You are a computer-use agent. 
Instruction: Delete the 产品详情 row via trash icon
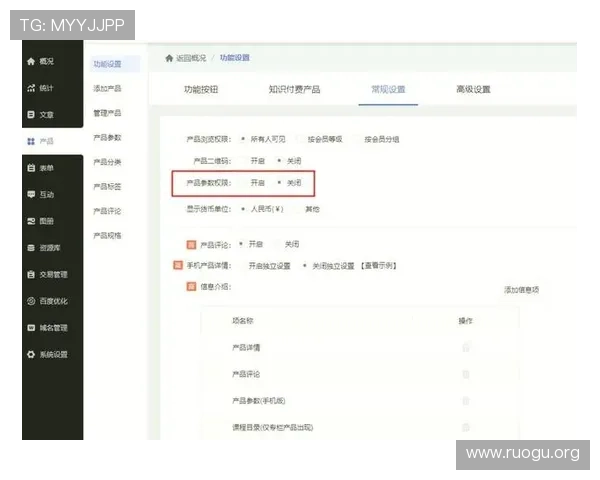(466, 348)
